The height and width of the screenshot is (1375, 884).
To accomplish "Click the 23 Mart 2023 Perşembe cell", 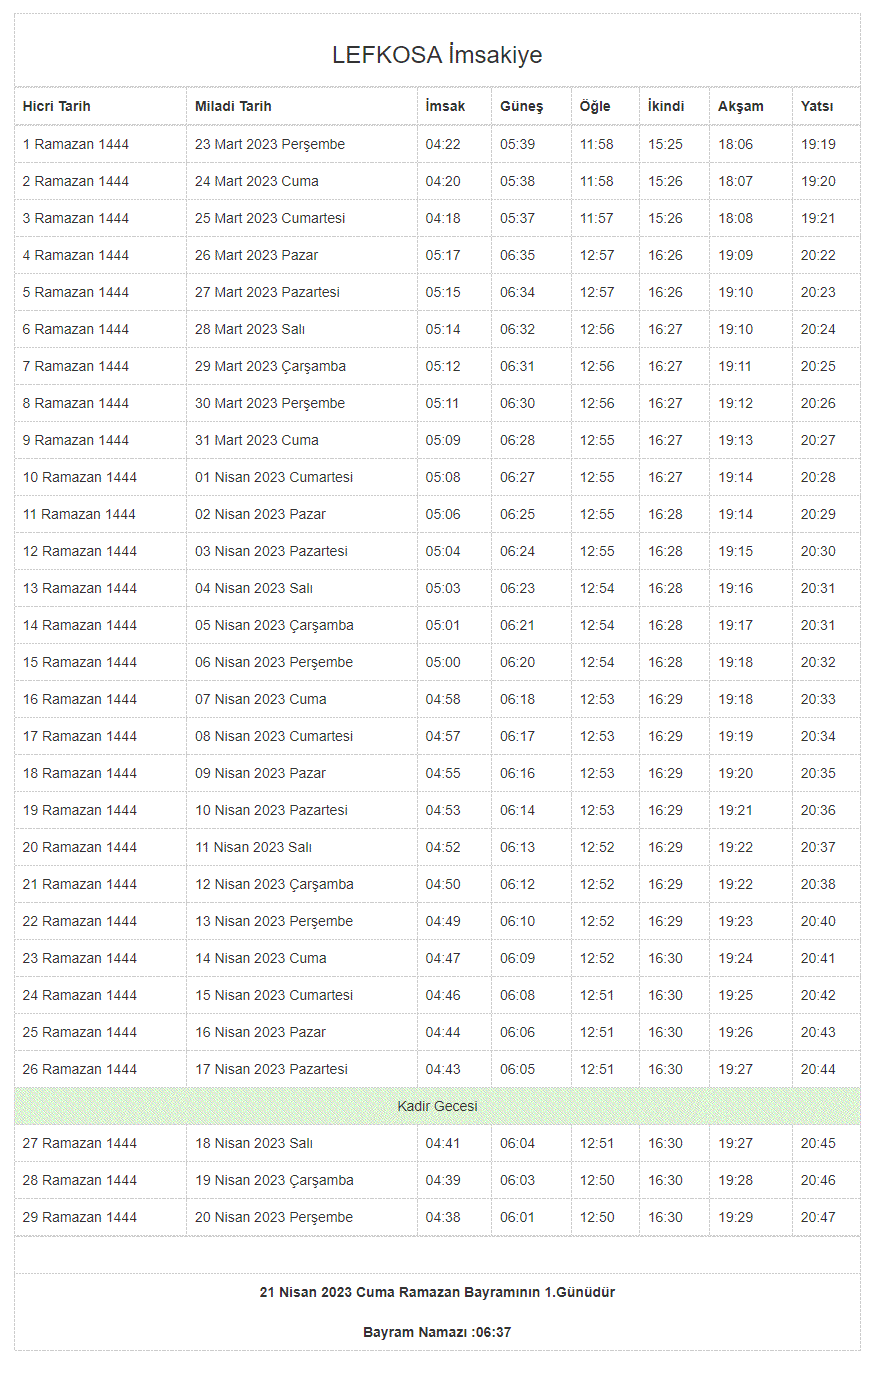I will click(270, 144).
